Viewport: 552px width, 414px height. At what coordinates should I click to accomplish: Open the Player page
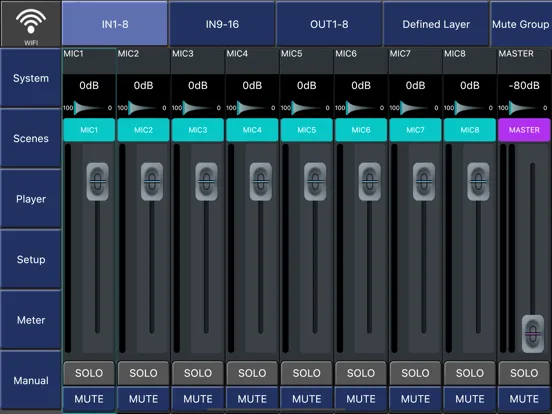click(x=31, y=199)
